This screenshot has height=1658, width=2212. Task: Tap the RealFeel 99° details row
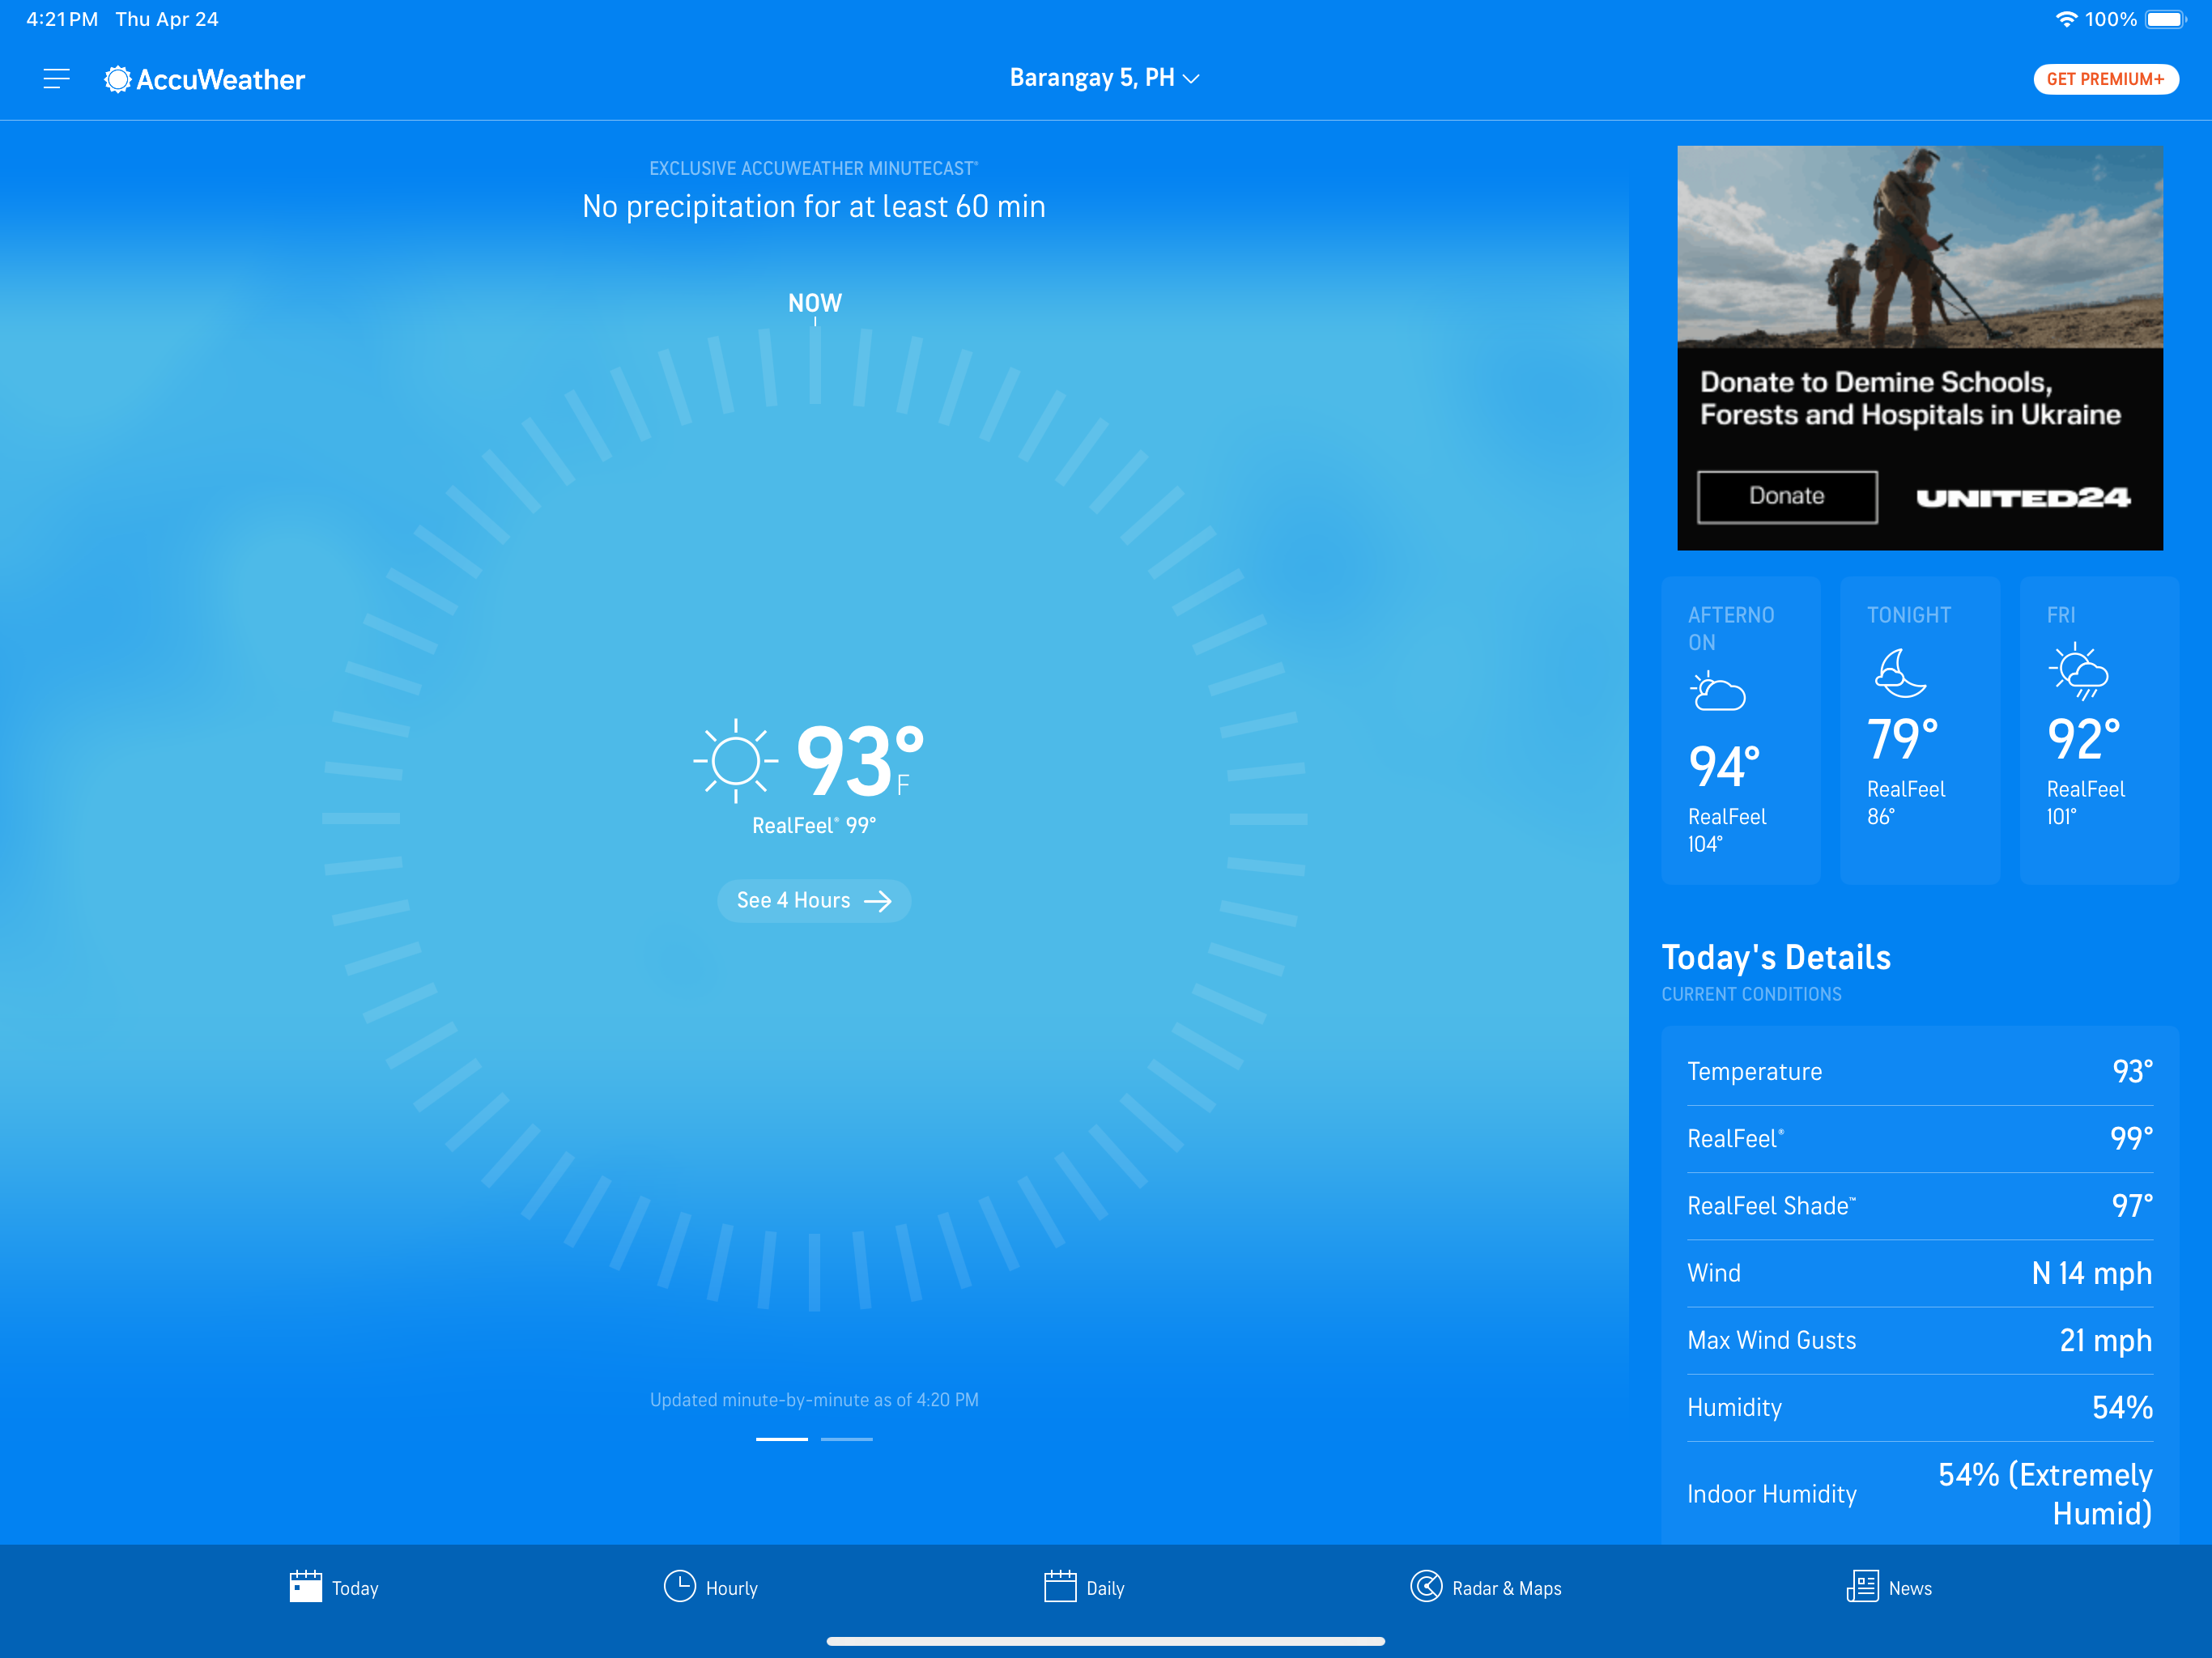tap(1919, 1139)
